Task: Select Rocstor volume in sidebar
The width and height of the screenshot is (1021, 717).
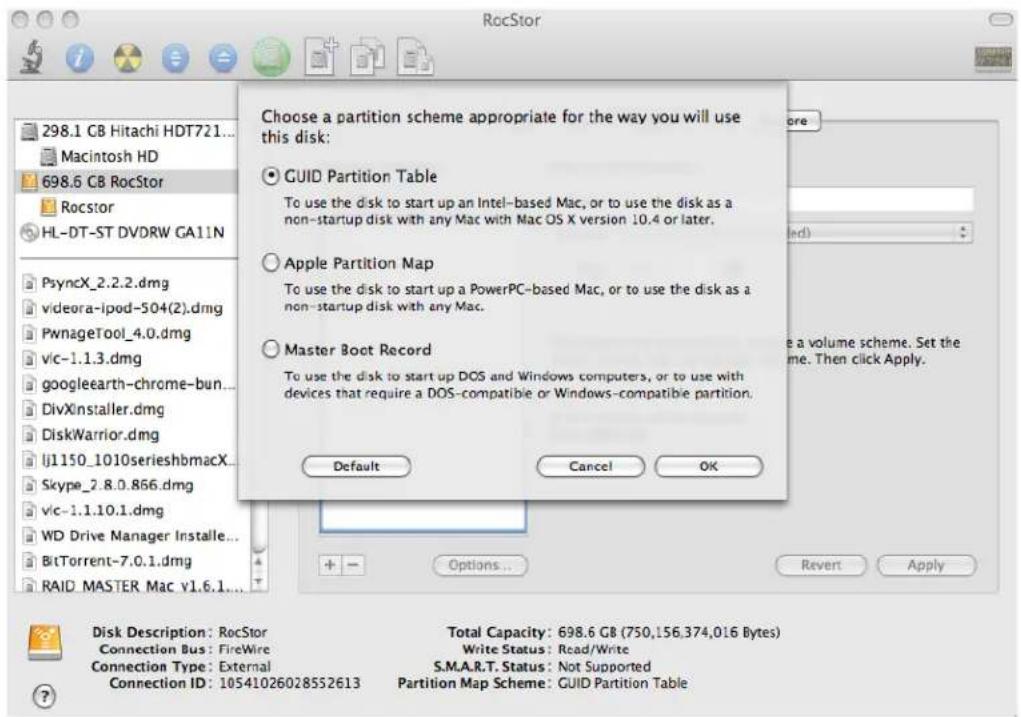Action: point(127,207)
